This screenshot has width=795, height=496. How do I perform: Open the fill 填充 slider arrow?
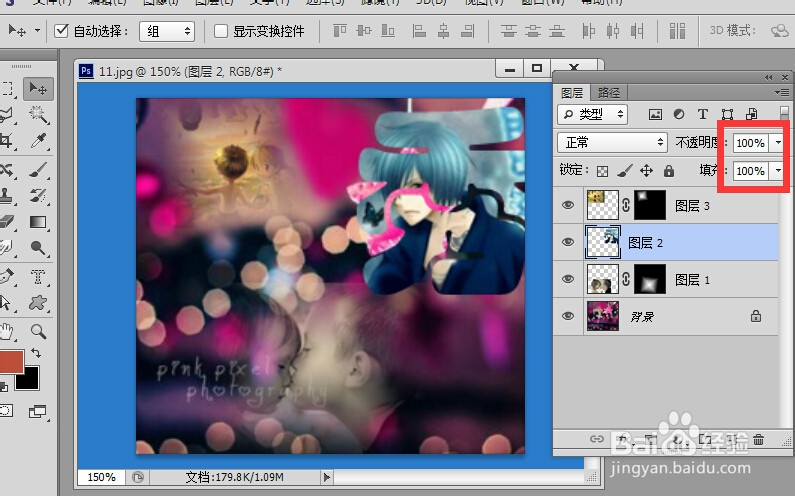tap(778, 171)
